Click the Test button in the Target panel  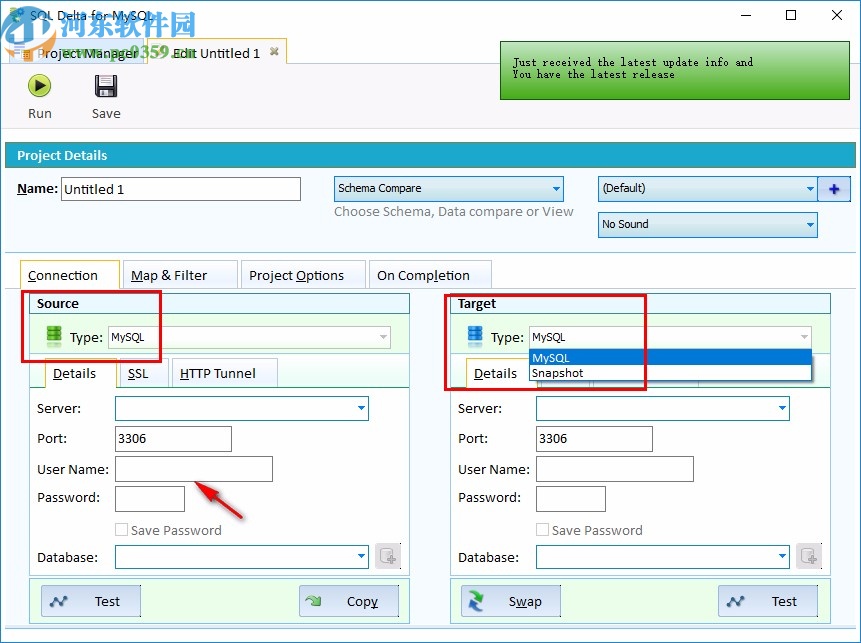coord(768,601)
